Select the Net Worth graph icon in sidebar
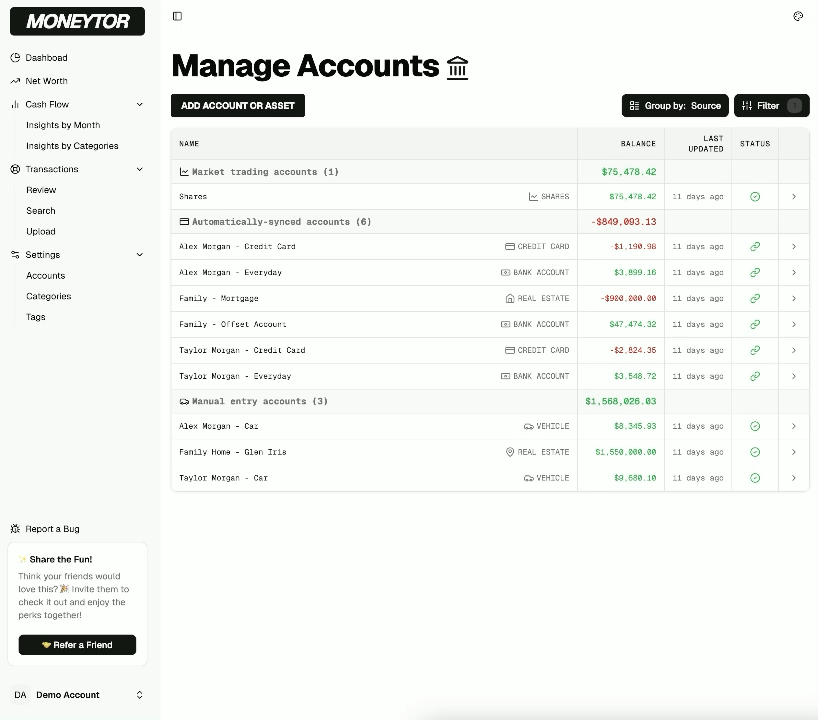This screenshot has height=720, width=818. [14, 81]
